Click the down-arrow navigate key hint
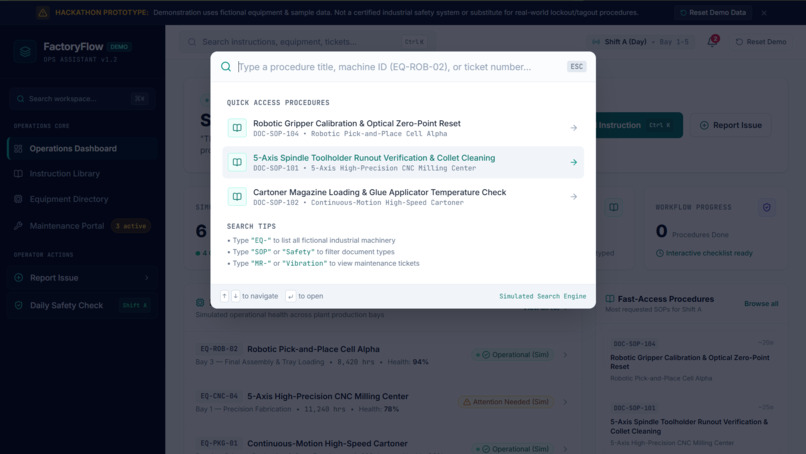The width and height of the screenshot is (806, 454). 235,296
